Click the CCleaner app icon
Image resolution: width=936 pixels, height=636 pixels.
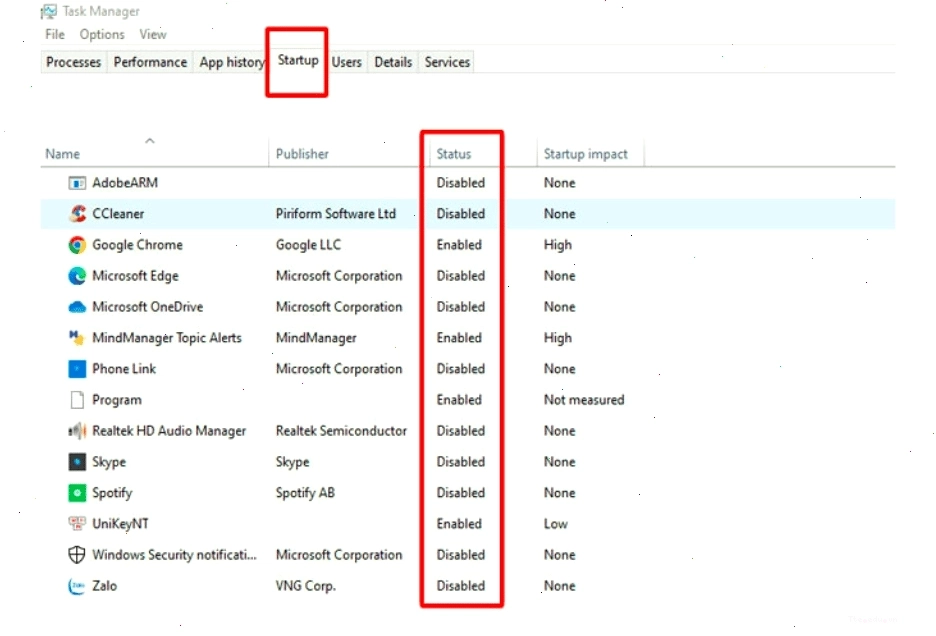[x=77, y=214]
